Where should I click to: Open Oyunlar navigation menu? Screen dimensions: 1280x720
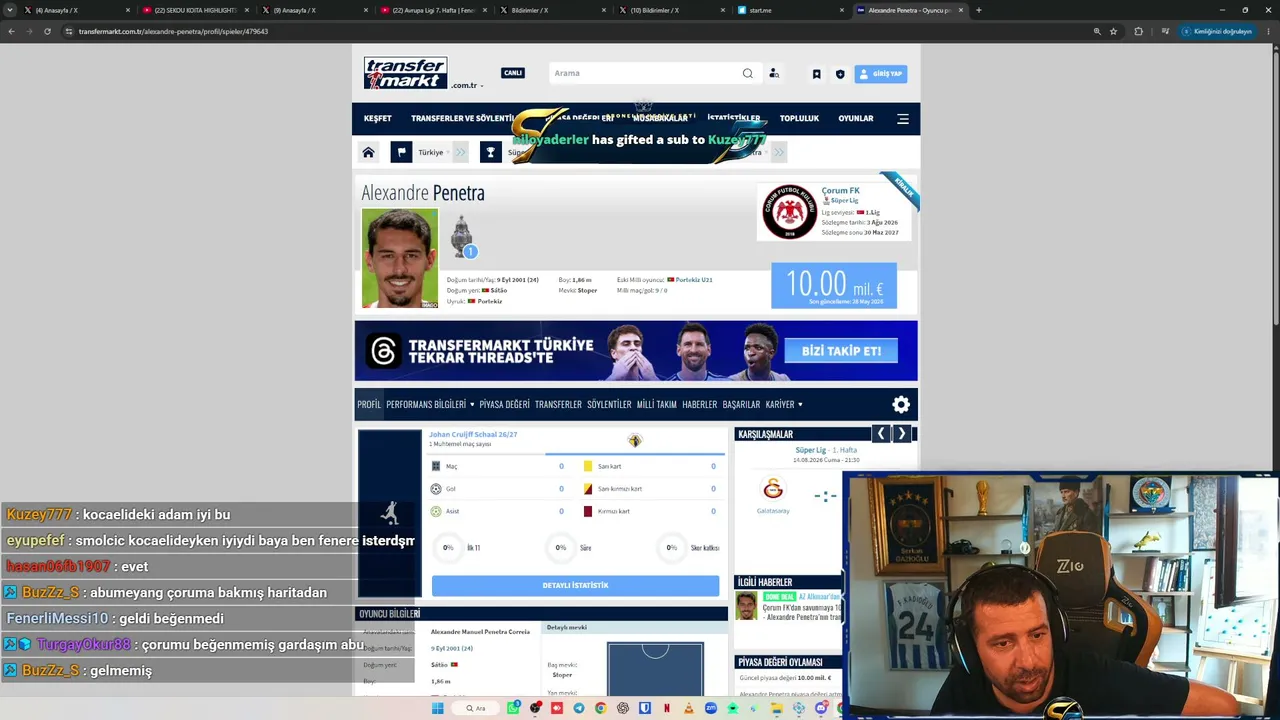click(x=856, y=118)
